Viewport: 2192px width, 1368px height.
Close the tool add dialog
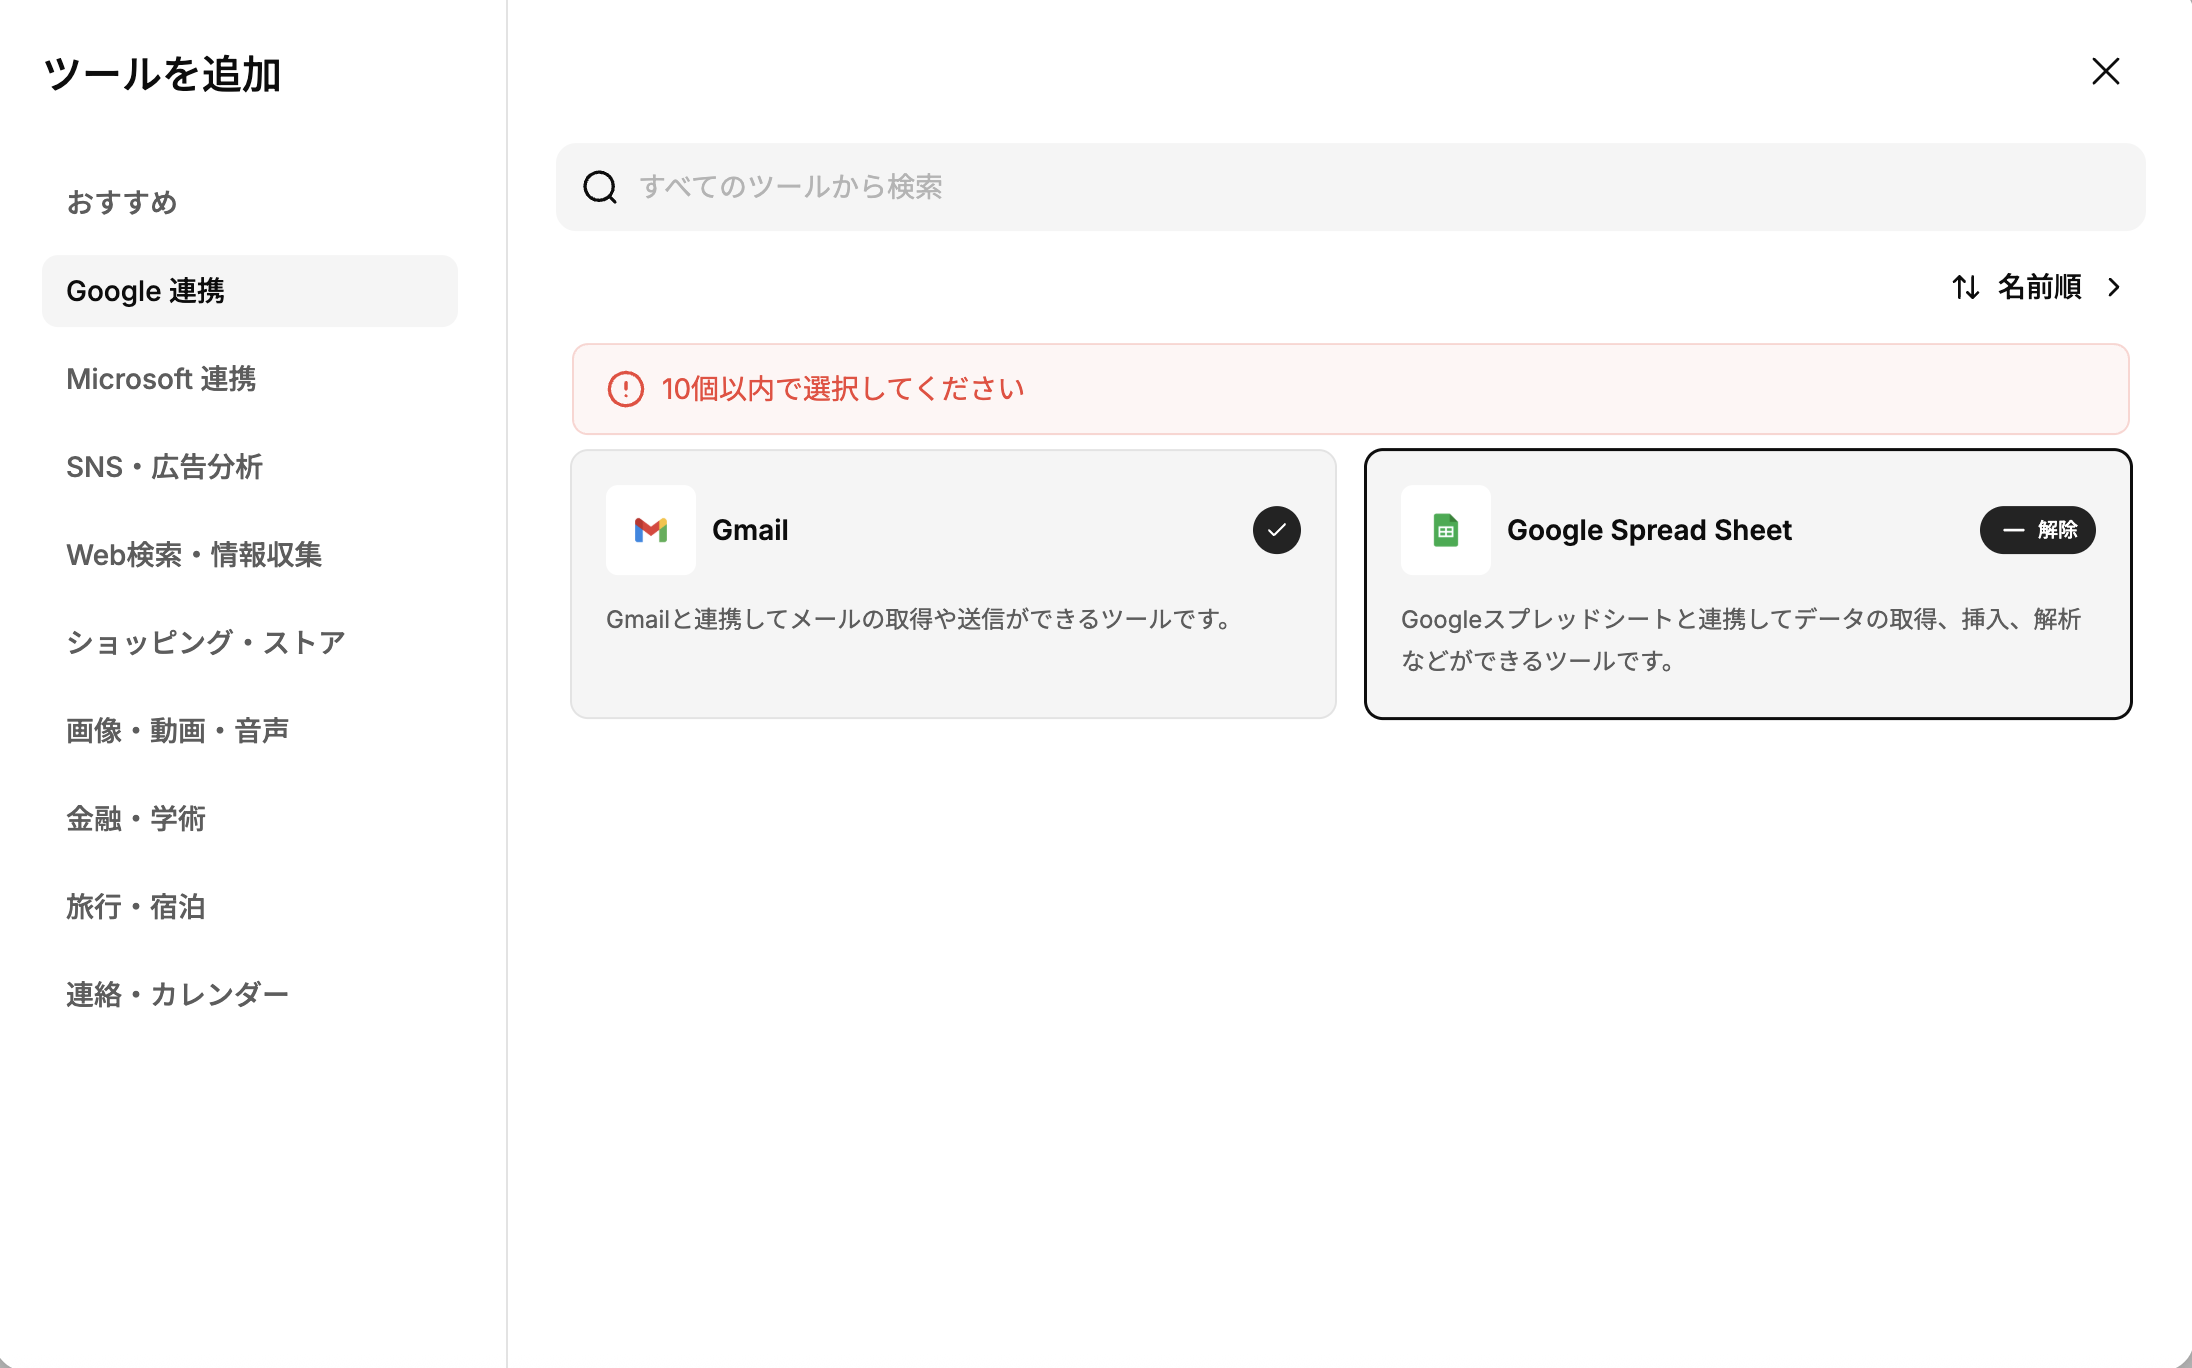[2105, 71]
